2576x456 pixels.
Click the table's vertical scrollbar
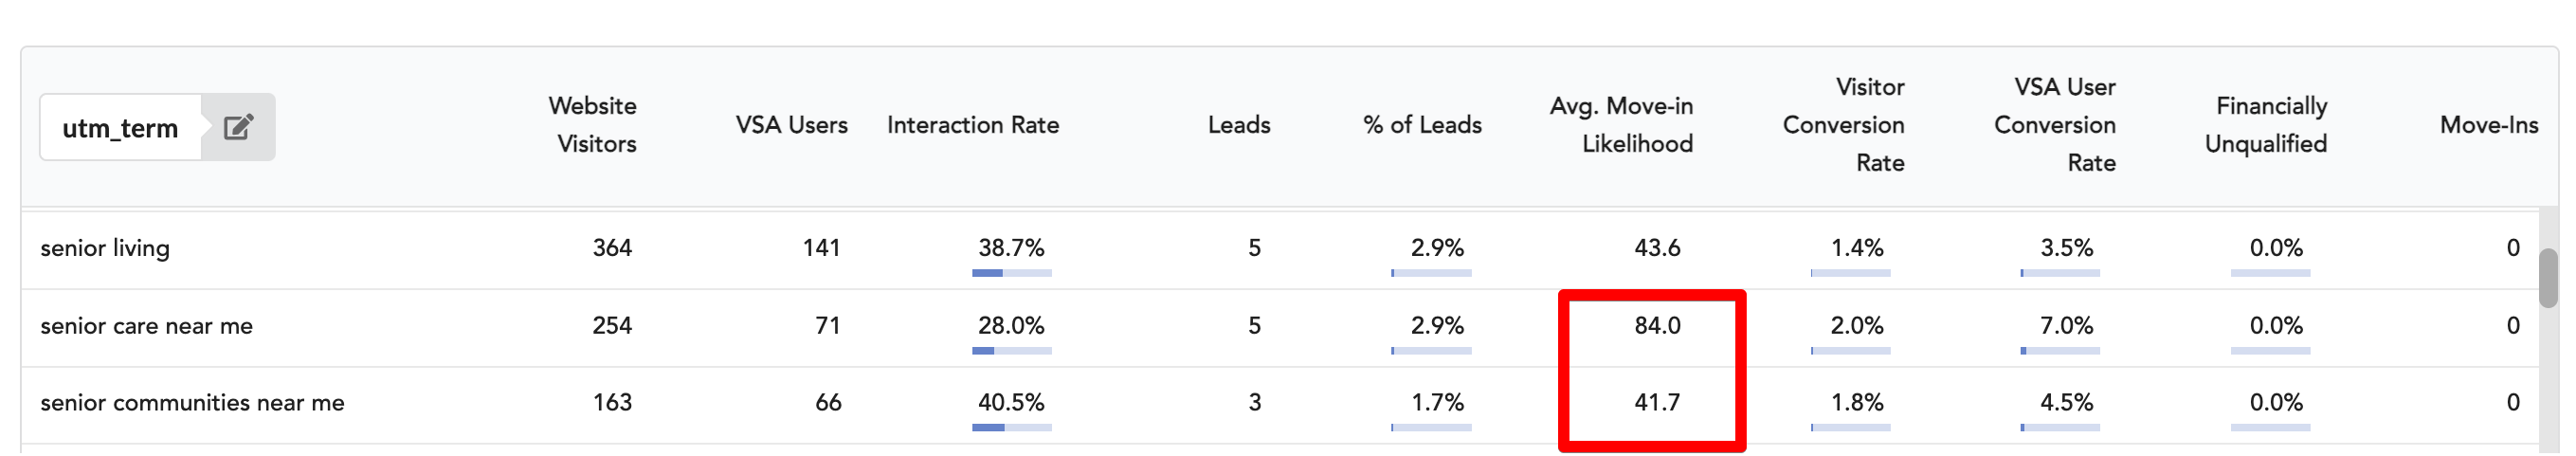point(2548,279)
